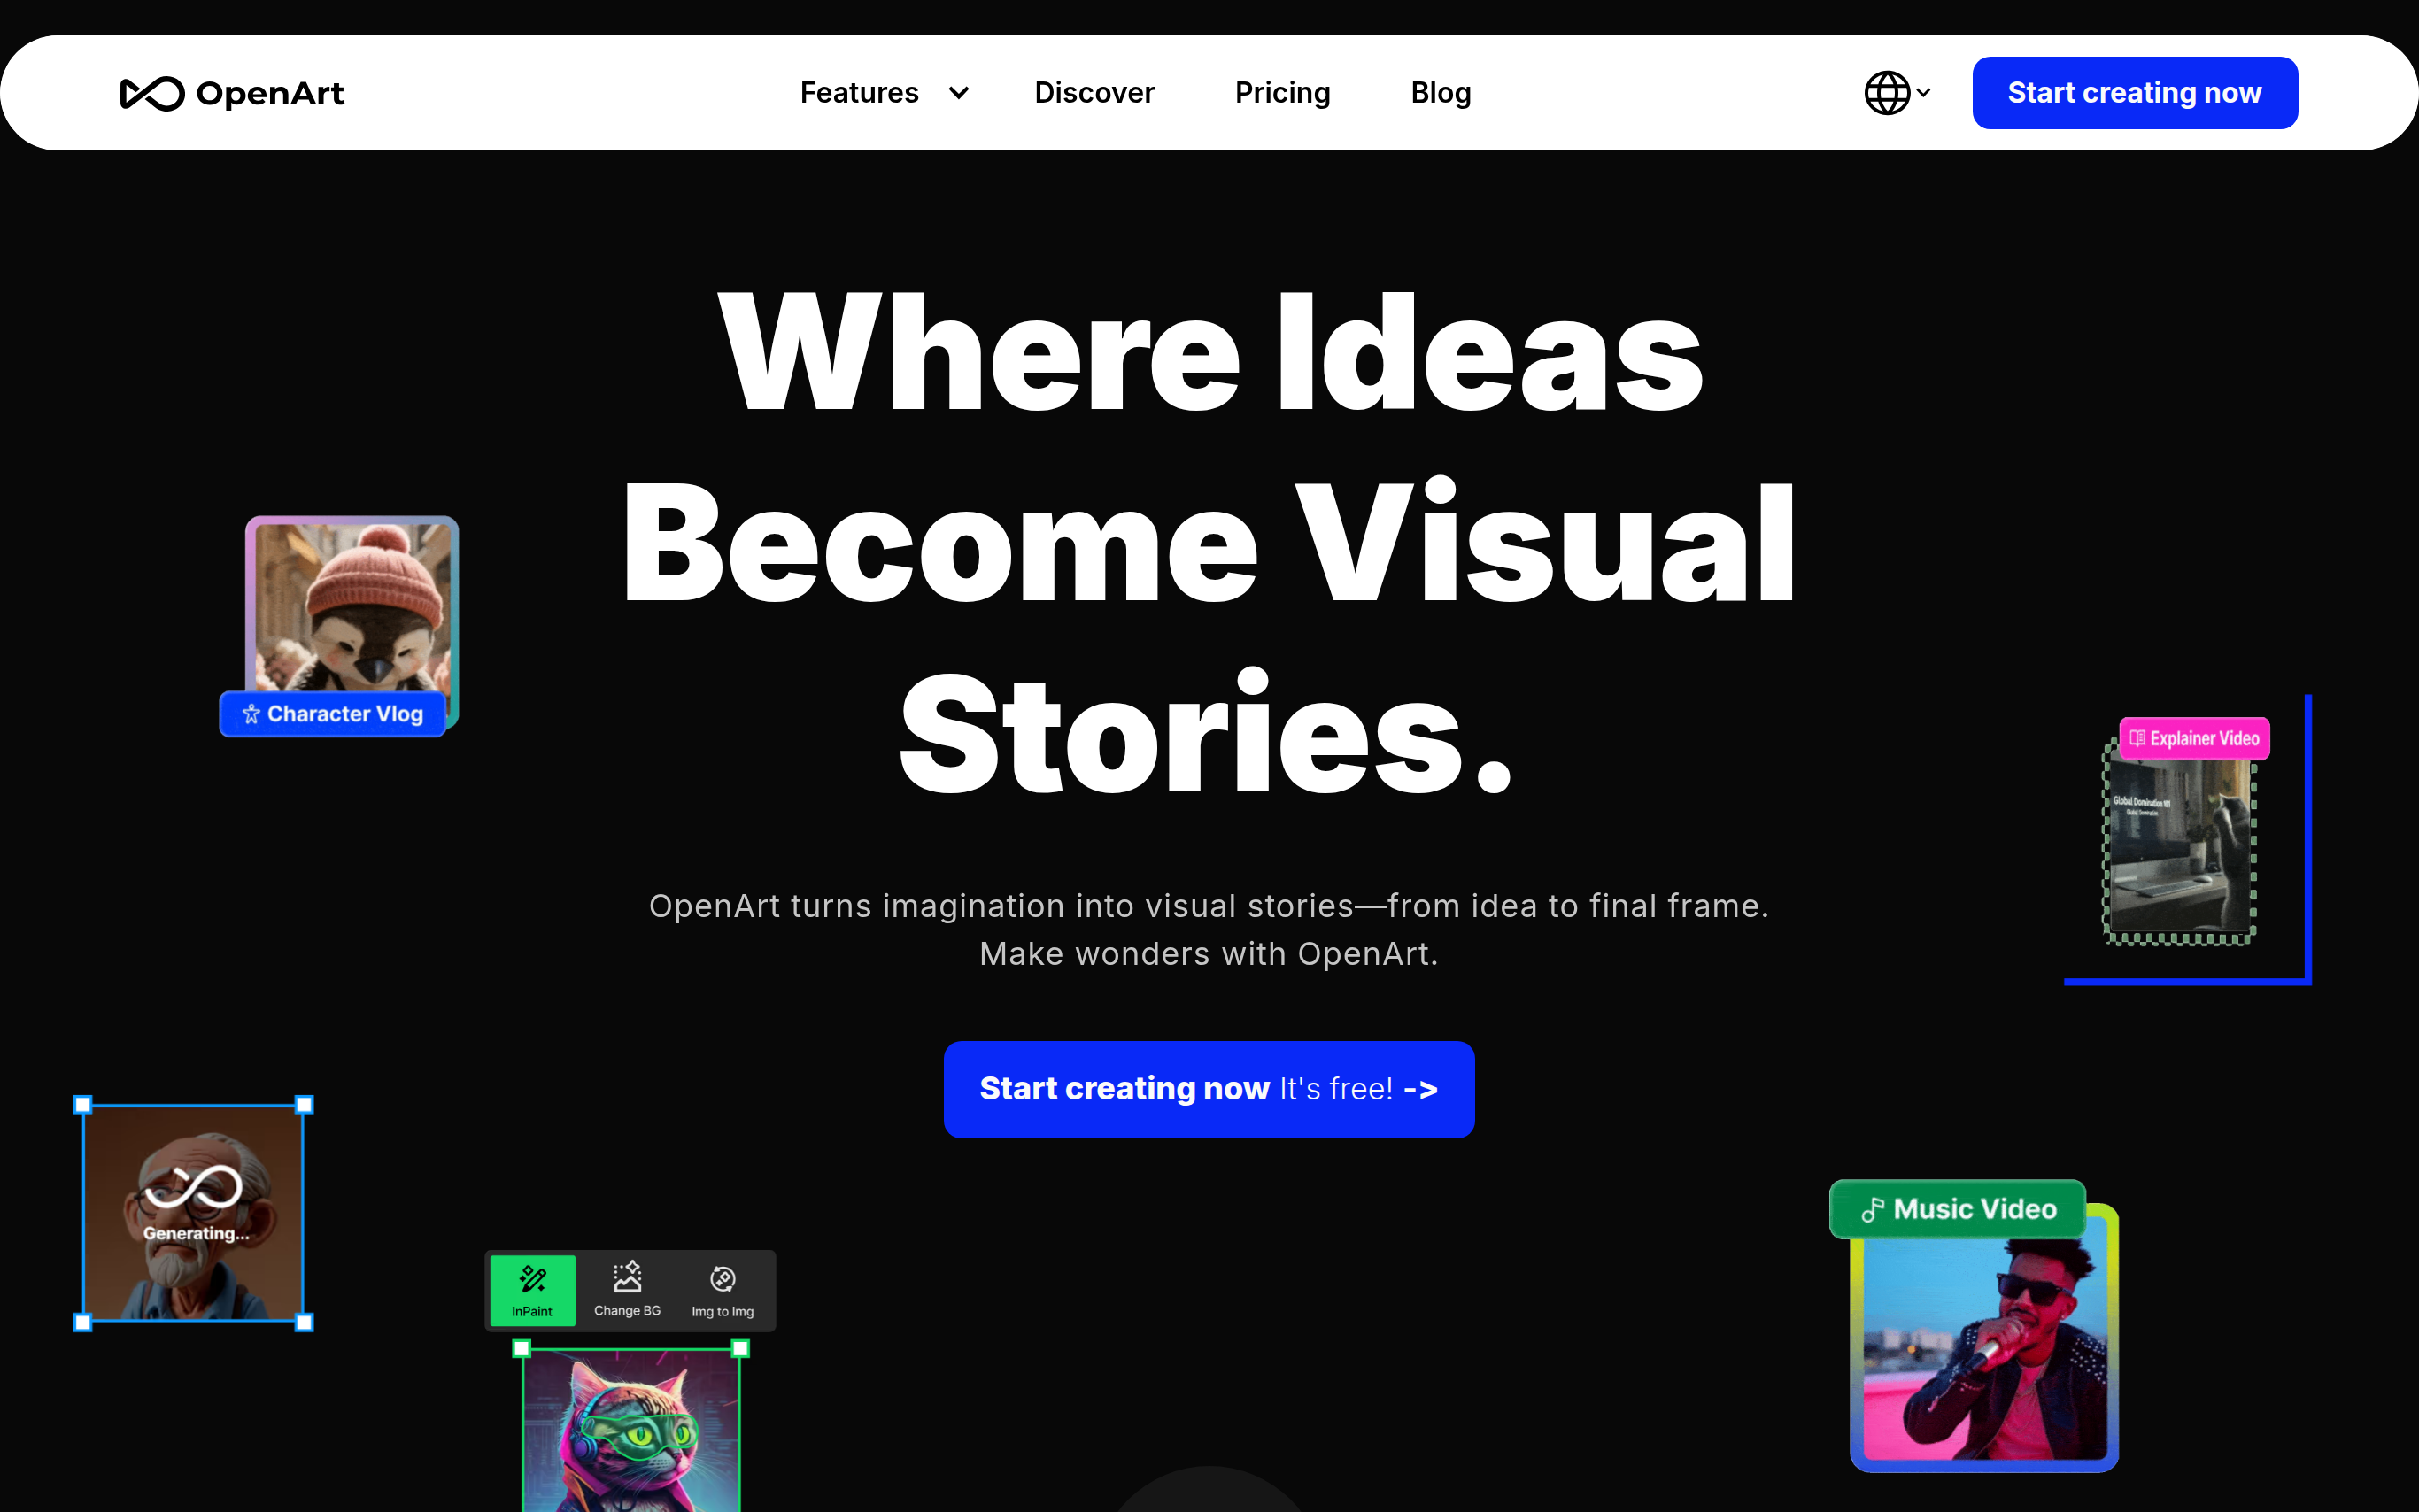Open the Pricing page
Image resolution: width=2419 pixels, height=1512 pixels.
[1282, 93]
